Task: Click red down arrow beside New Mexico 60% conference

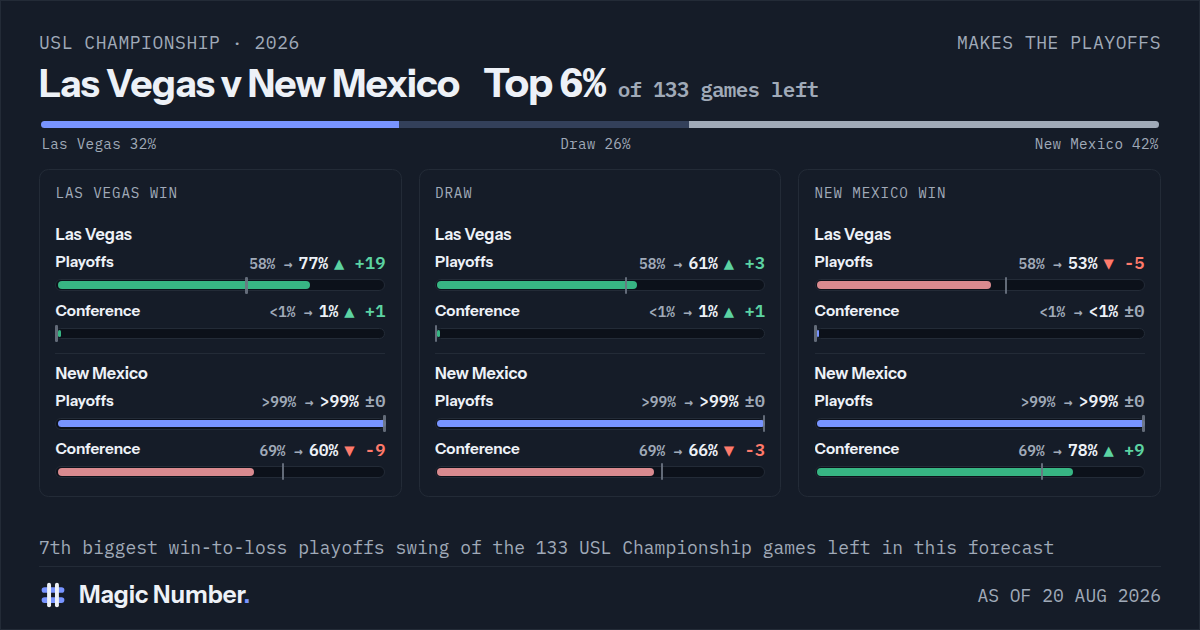Action: 349,451
